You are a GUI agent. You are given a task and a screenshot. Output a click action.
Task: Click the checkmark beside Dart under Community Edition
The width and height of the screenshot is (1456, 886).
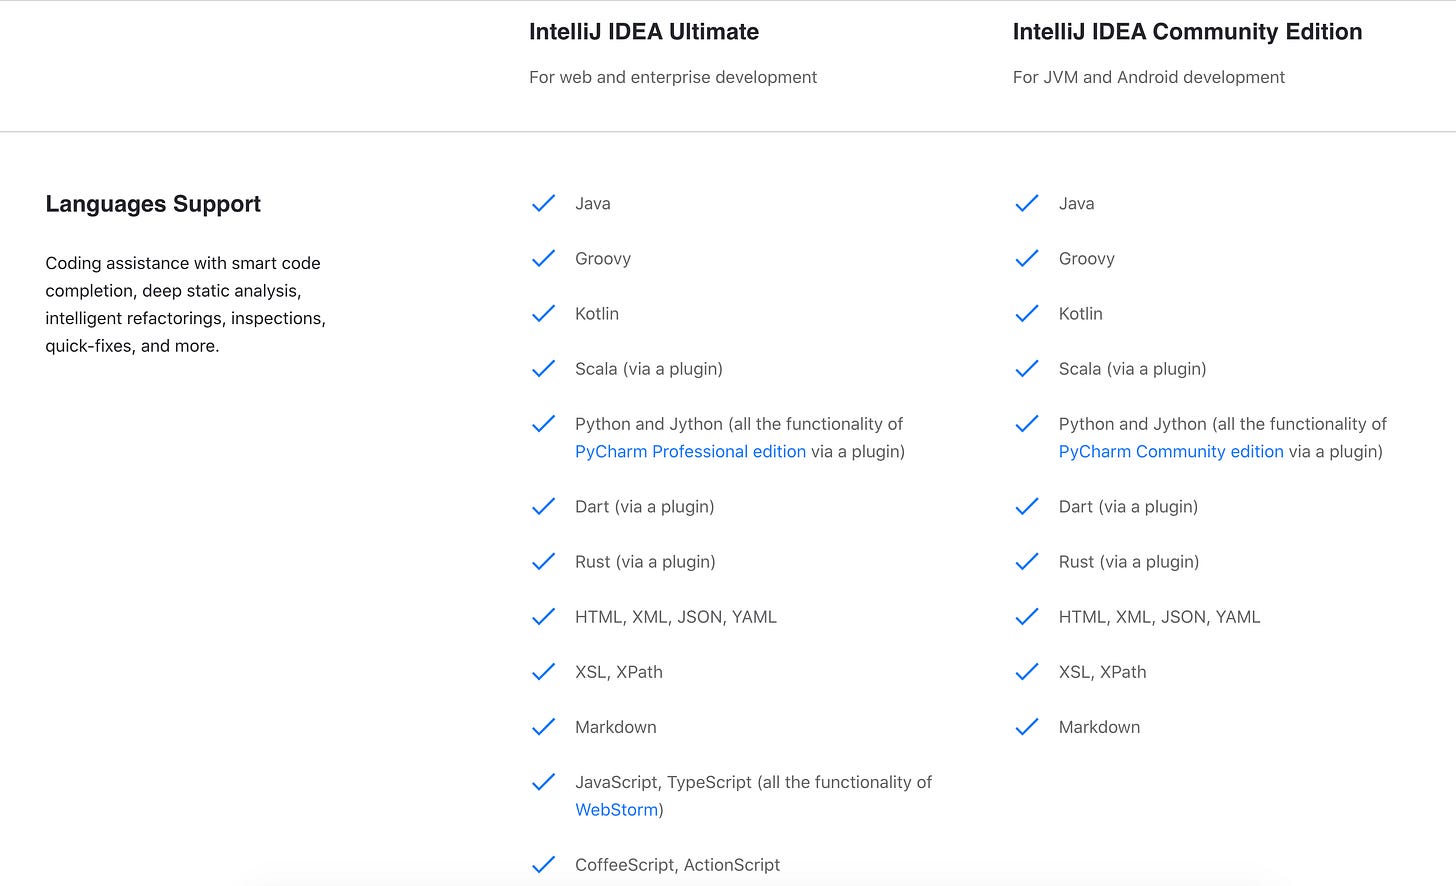(x=1027, y=507)
